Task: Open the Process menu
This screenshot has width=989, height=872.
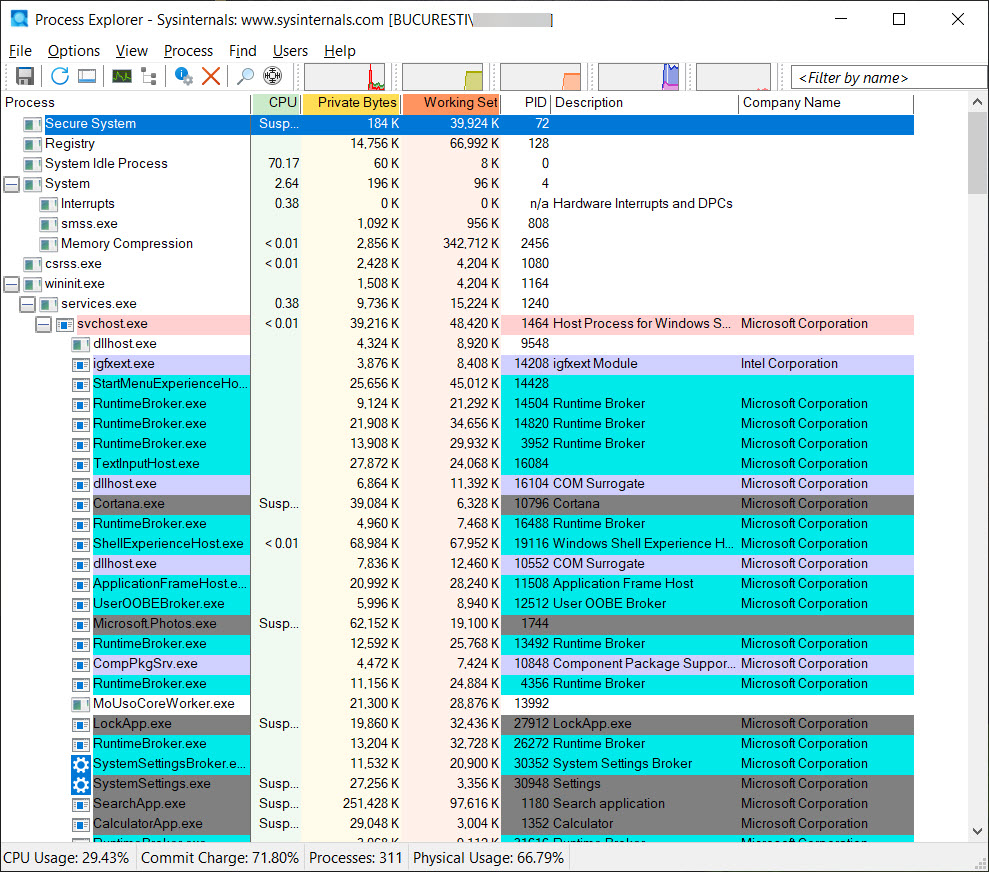Action: pos(188,51)
